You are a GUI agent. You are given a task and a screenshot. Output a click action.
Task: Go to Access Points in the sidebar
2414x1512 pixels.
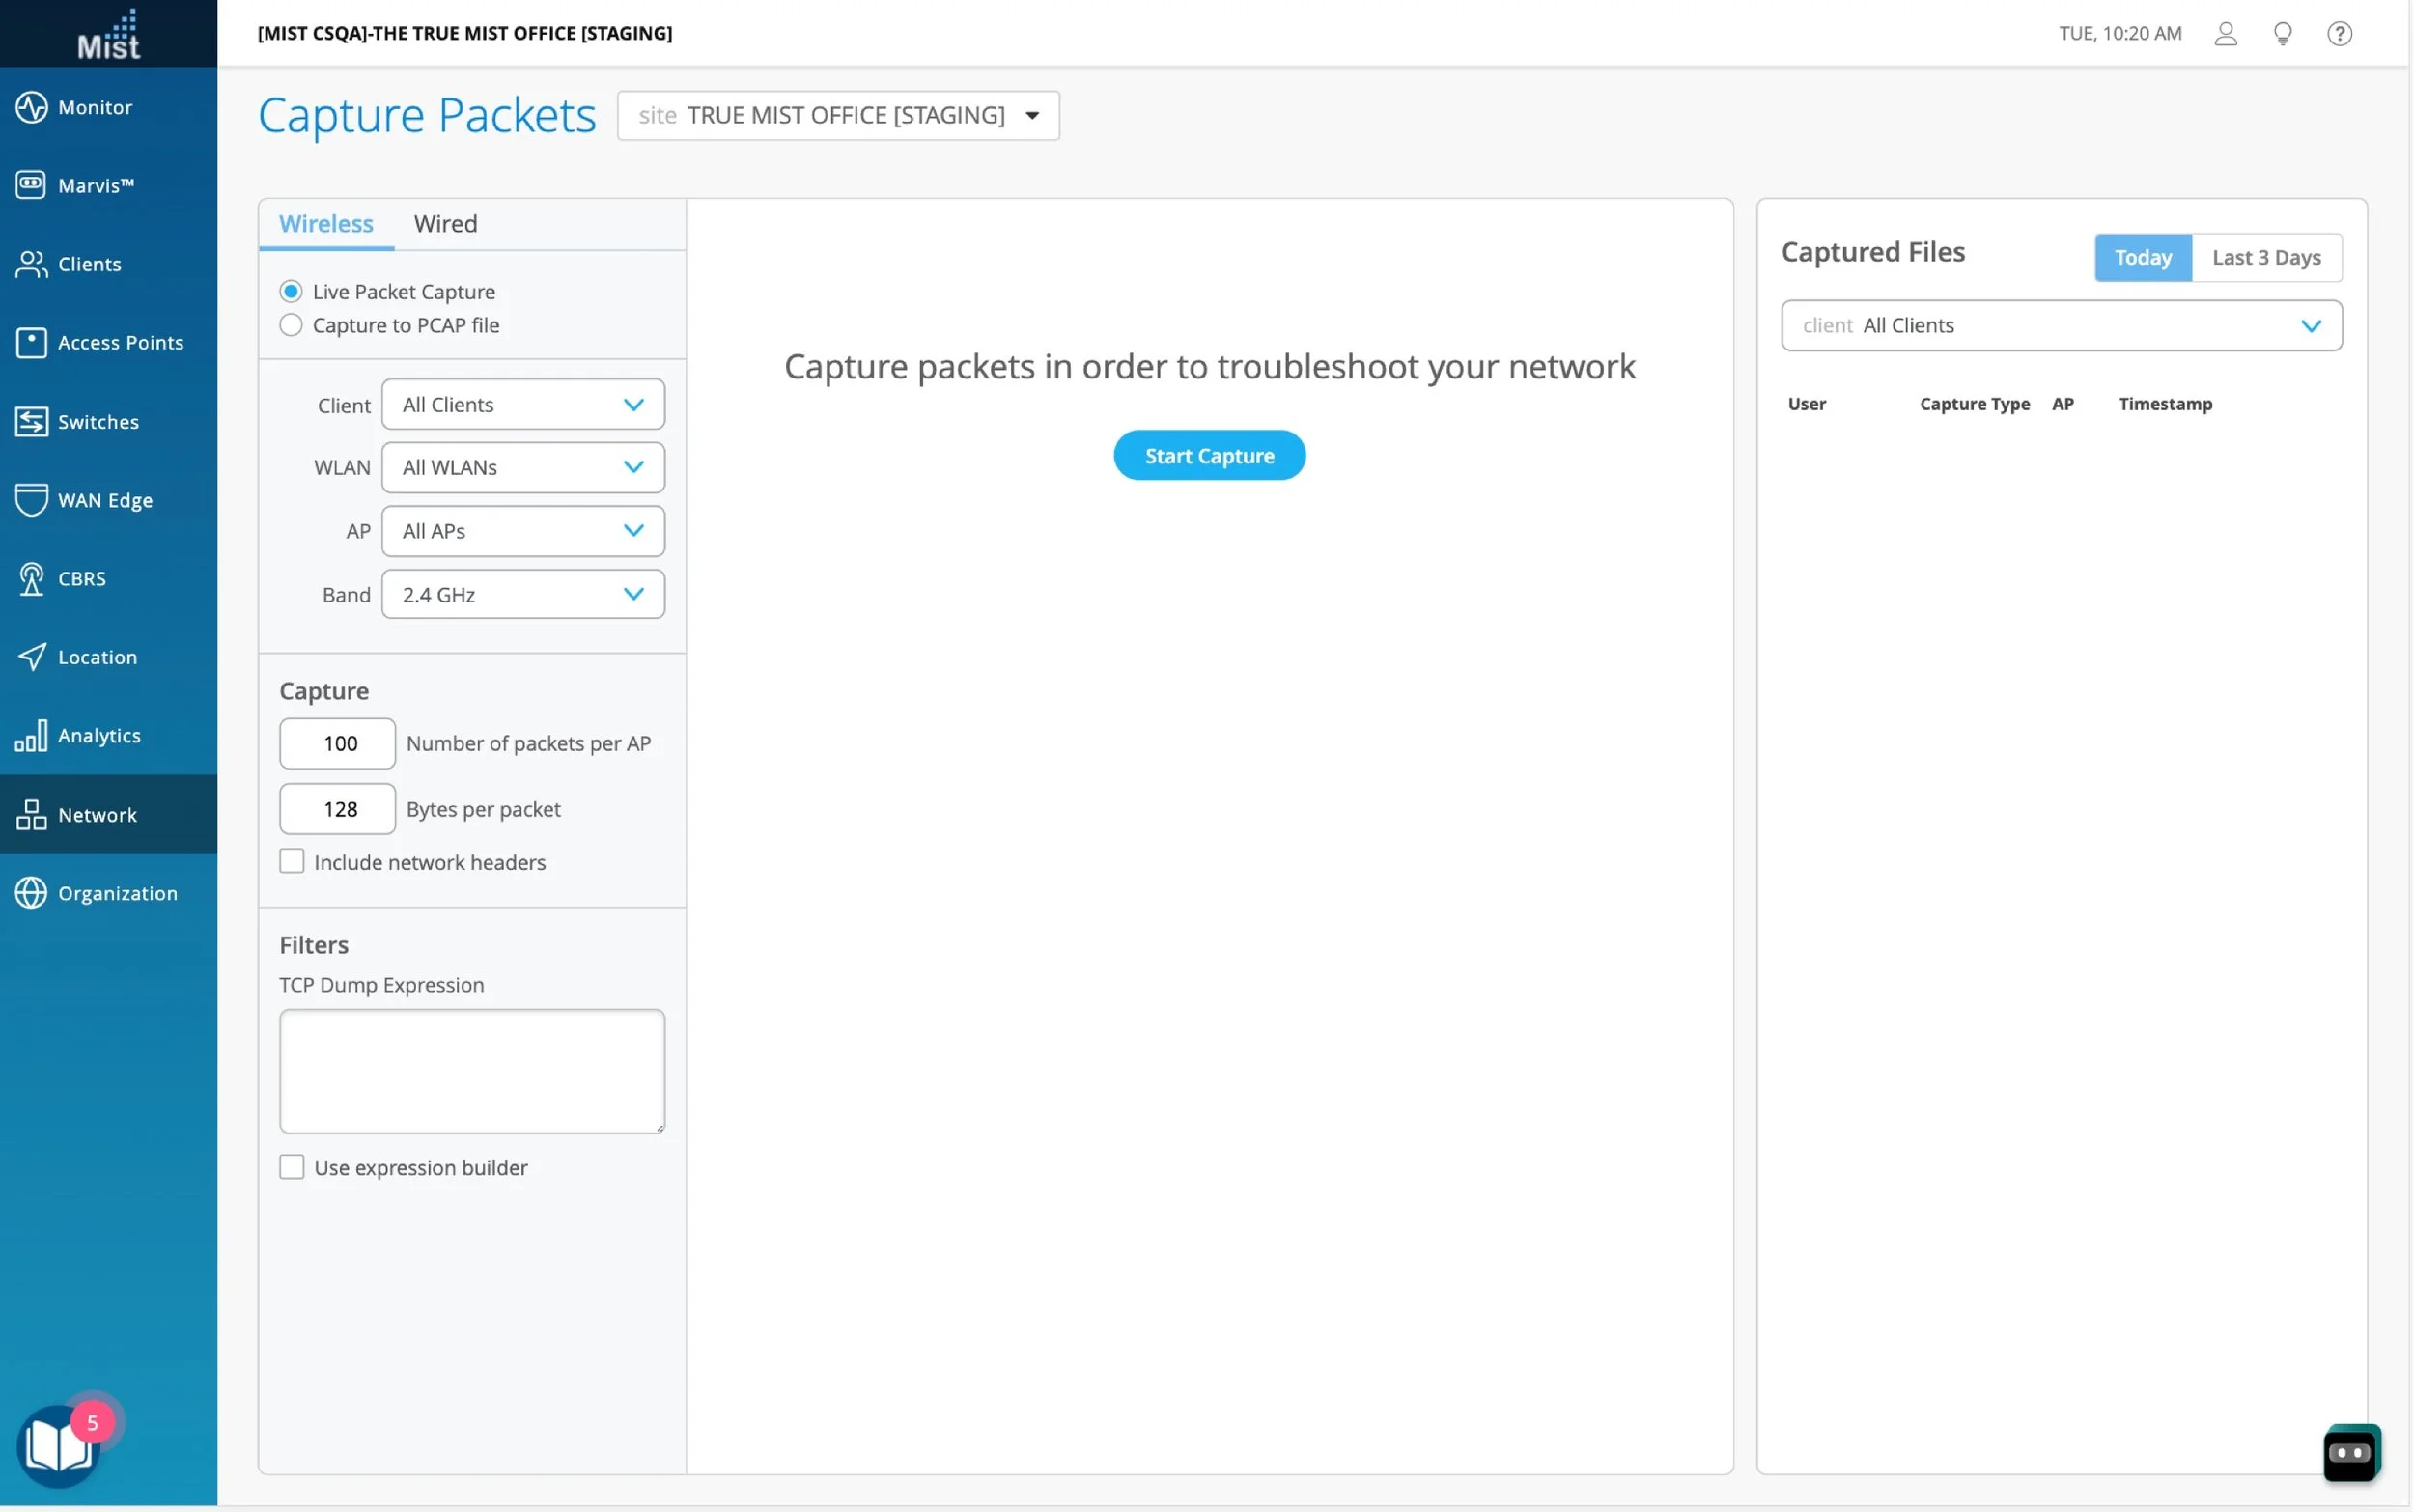pyautogui.click(x=119, y=343)
